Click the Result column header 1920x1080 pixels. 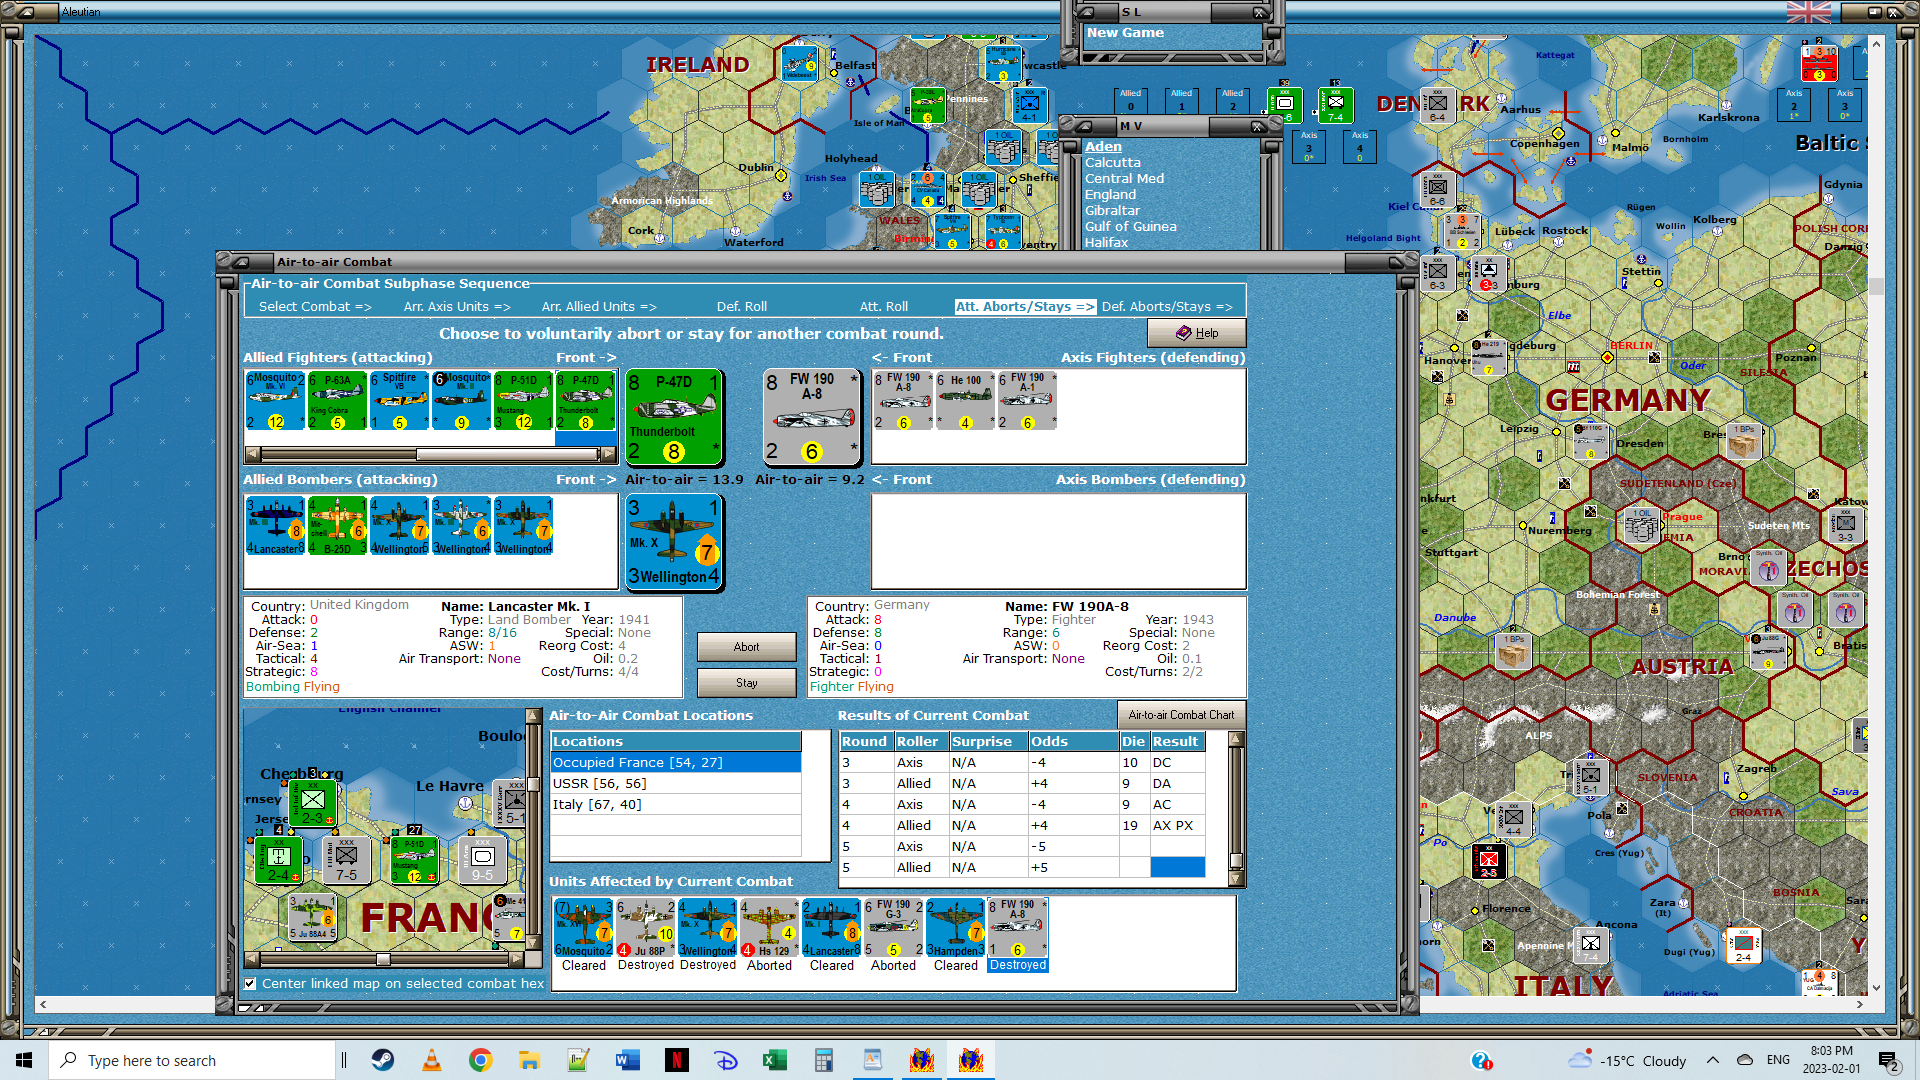(x=1177, y=741)
